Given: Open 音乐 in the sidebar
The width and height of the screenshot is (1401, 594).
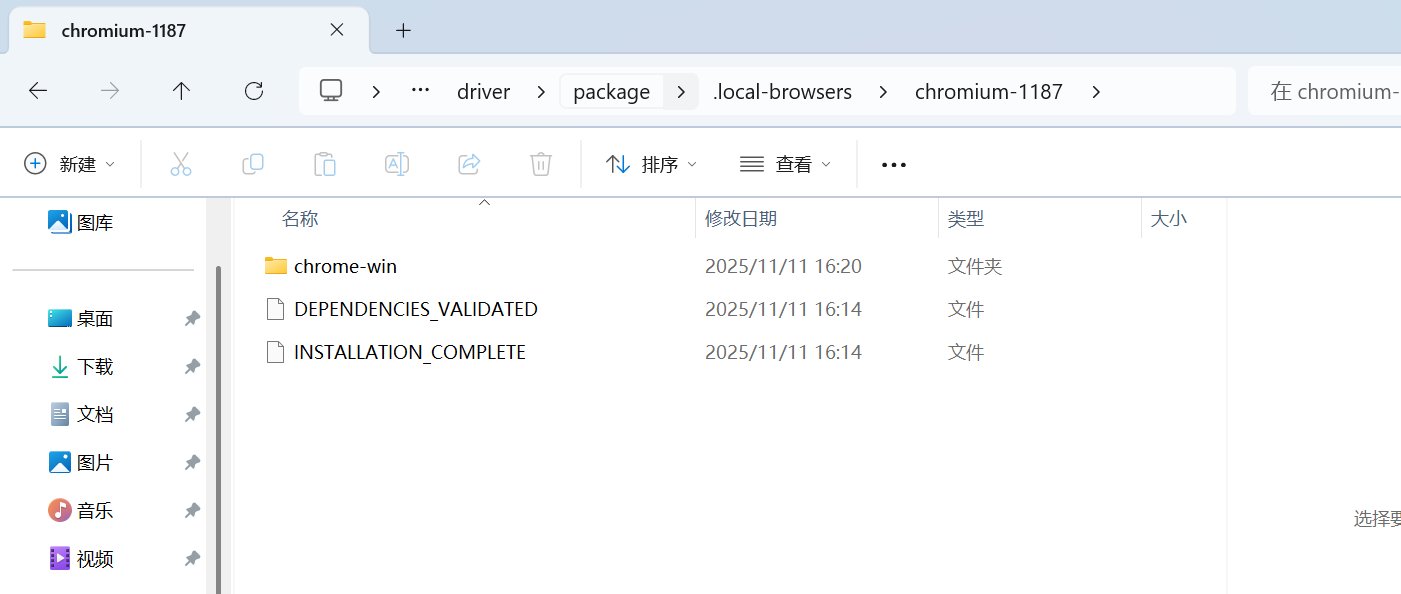Looking at the screenshot, I should (x=81, y=511).
